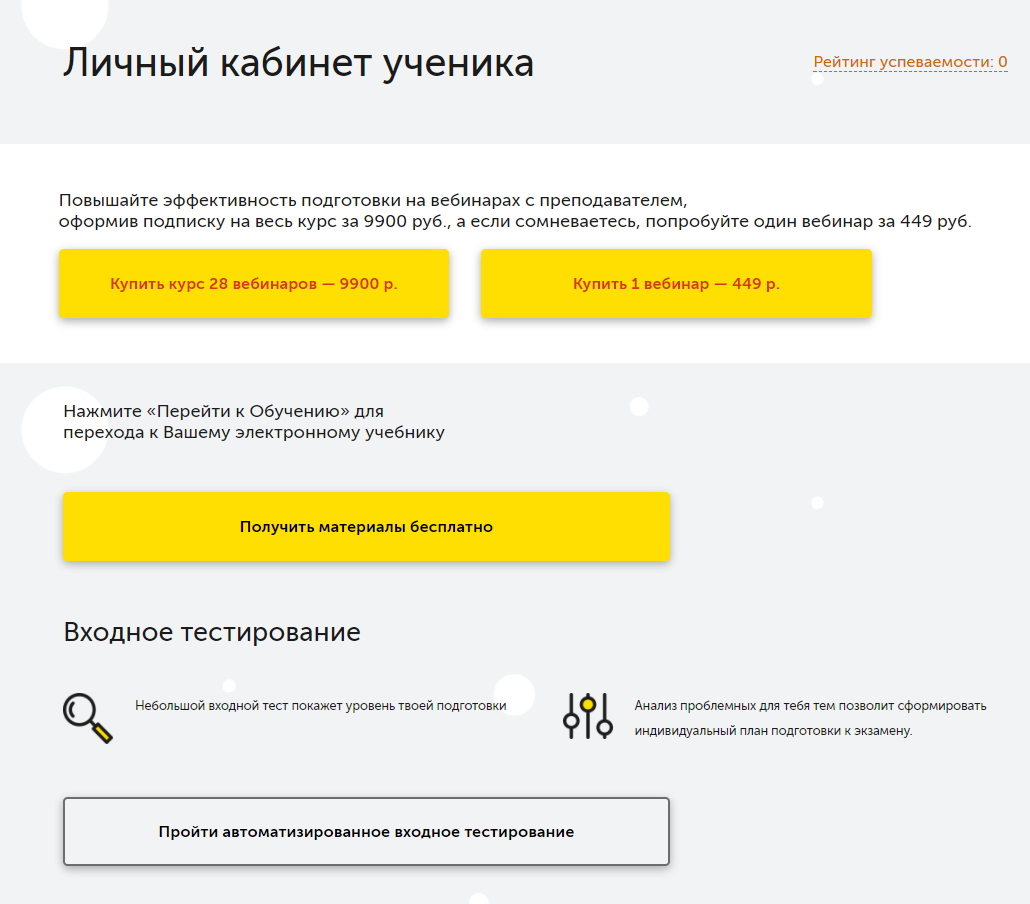
Task: Click the magnifying glass icon
Action: tap(87, 718)
